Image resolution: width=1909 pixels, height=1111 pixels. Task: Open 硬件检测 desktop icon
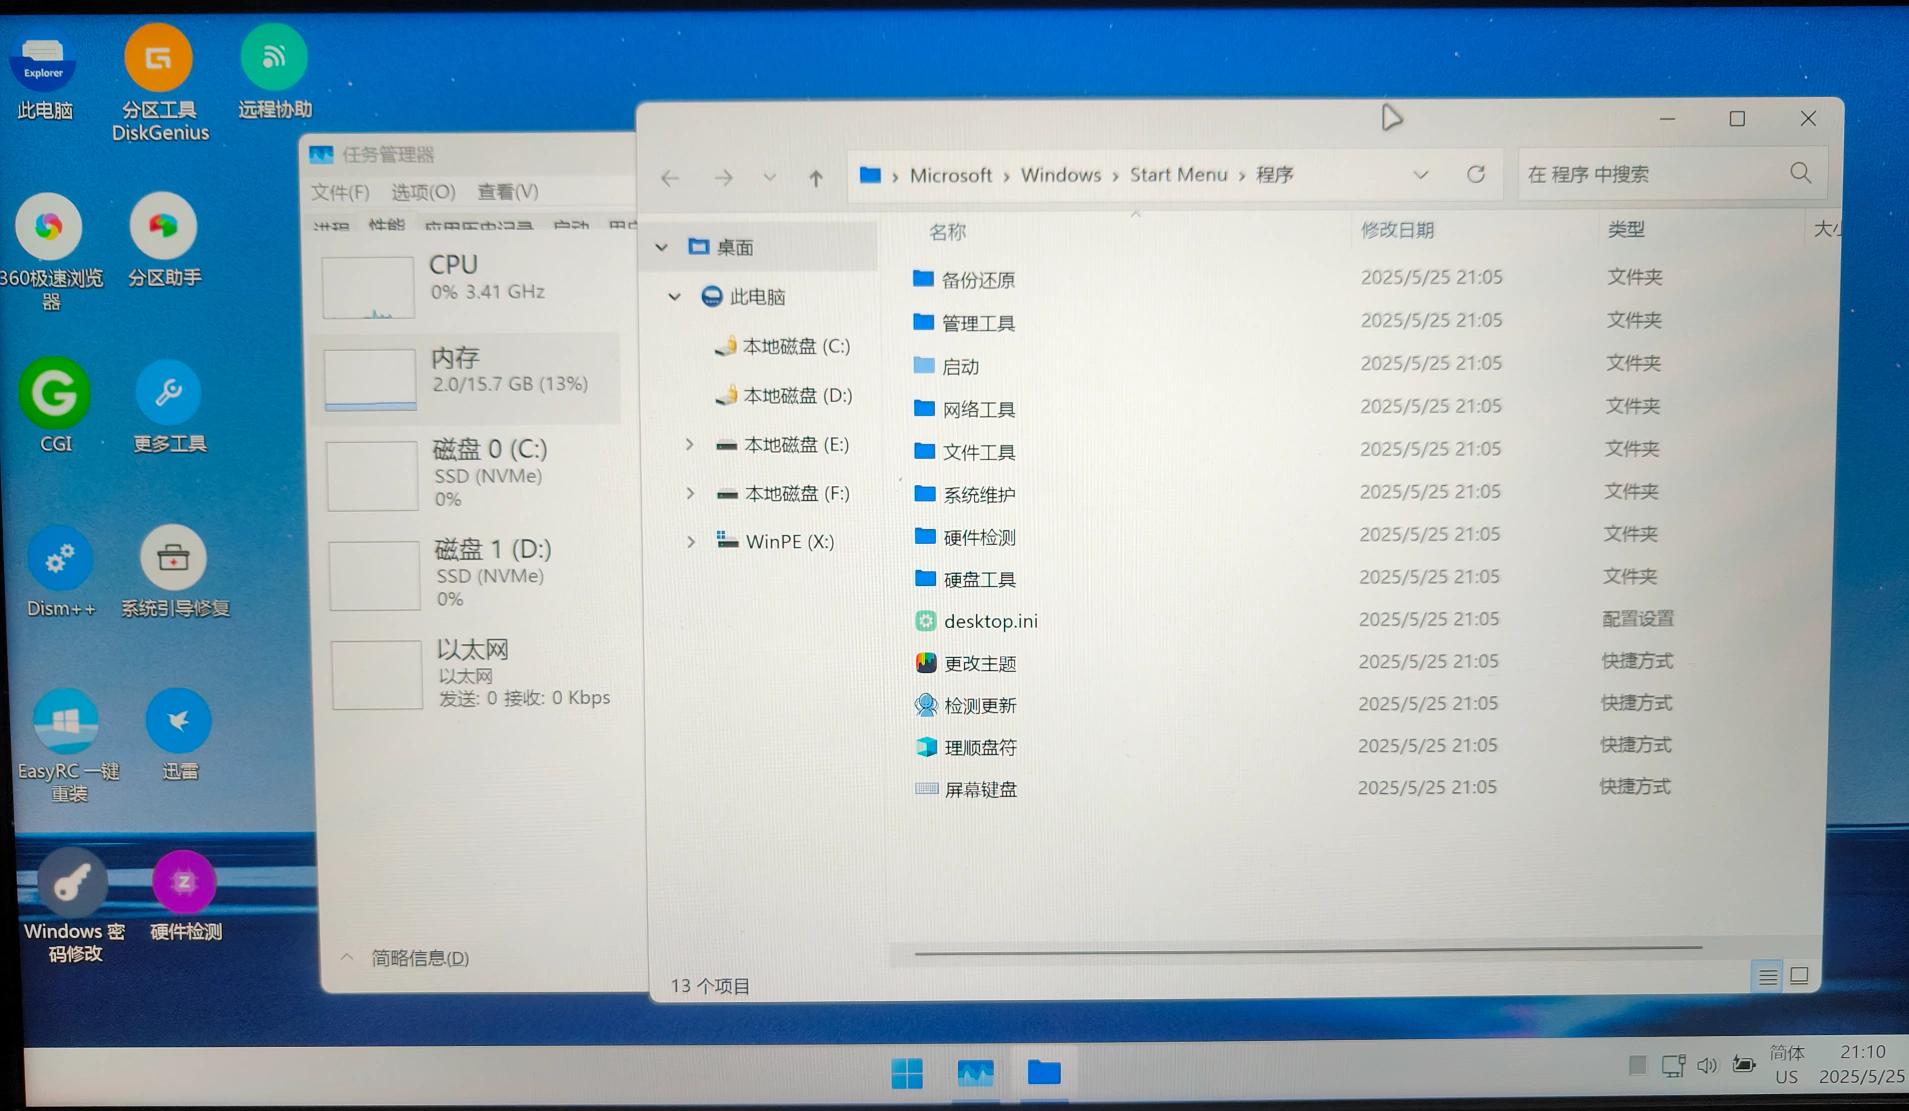[x=185, y=897]
